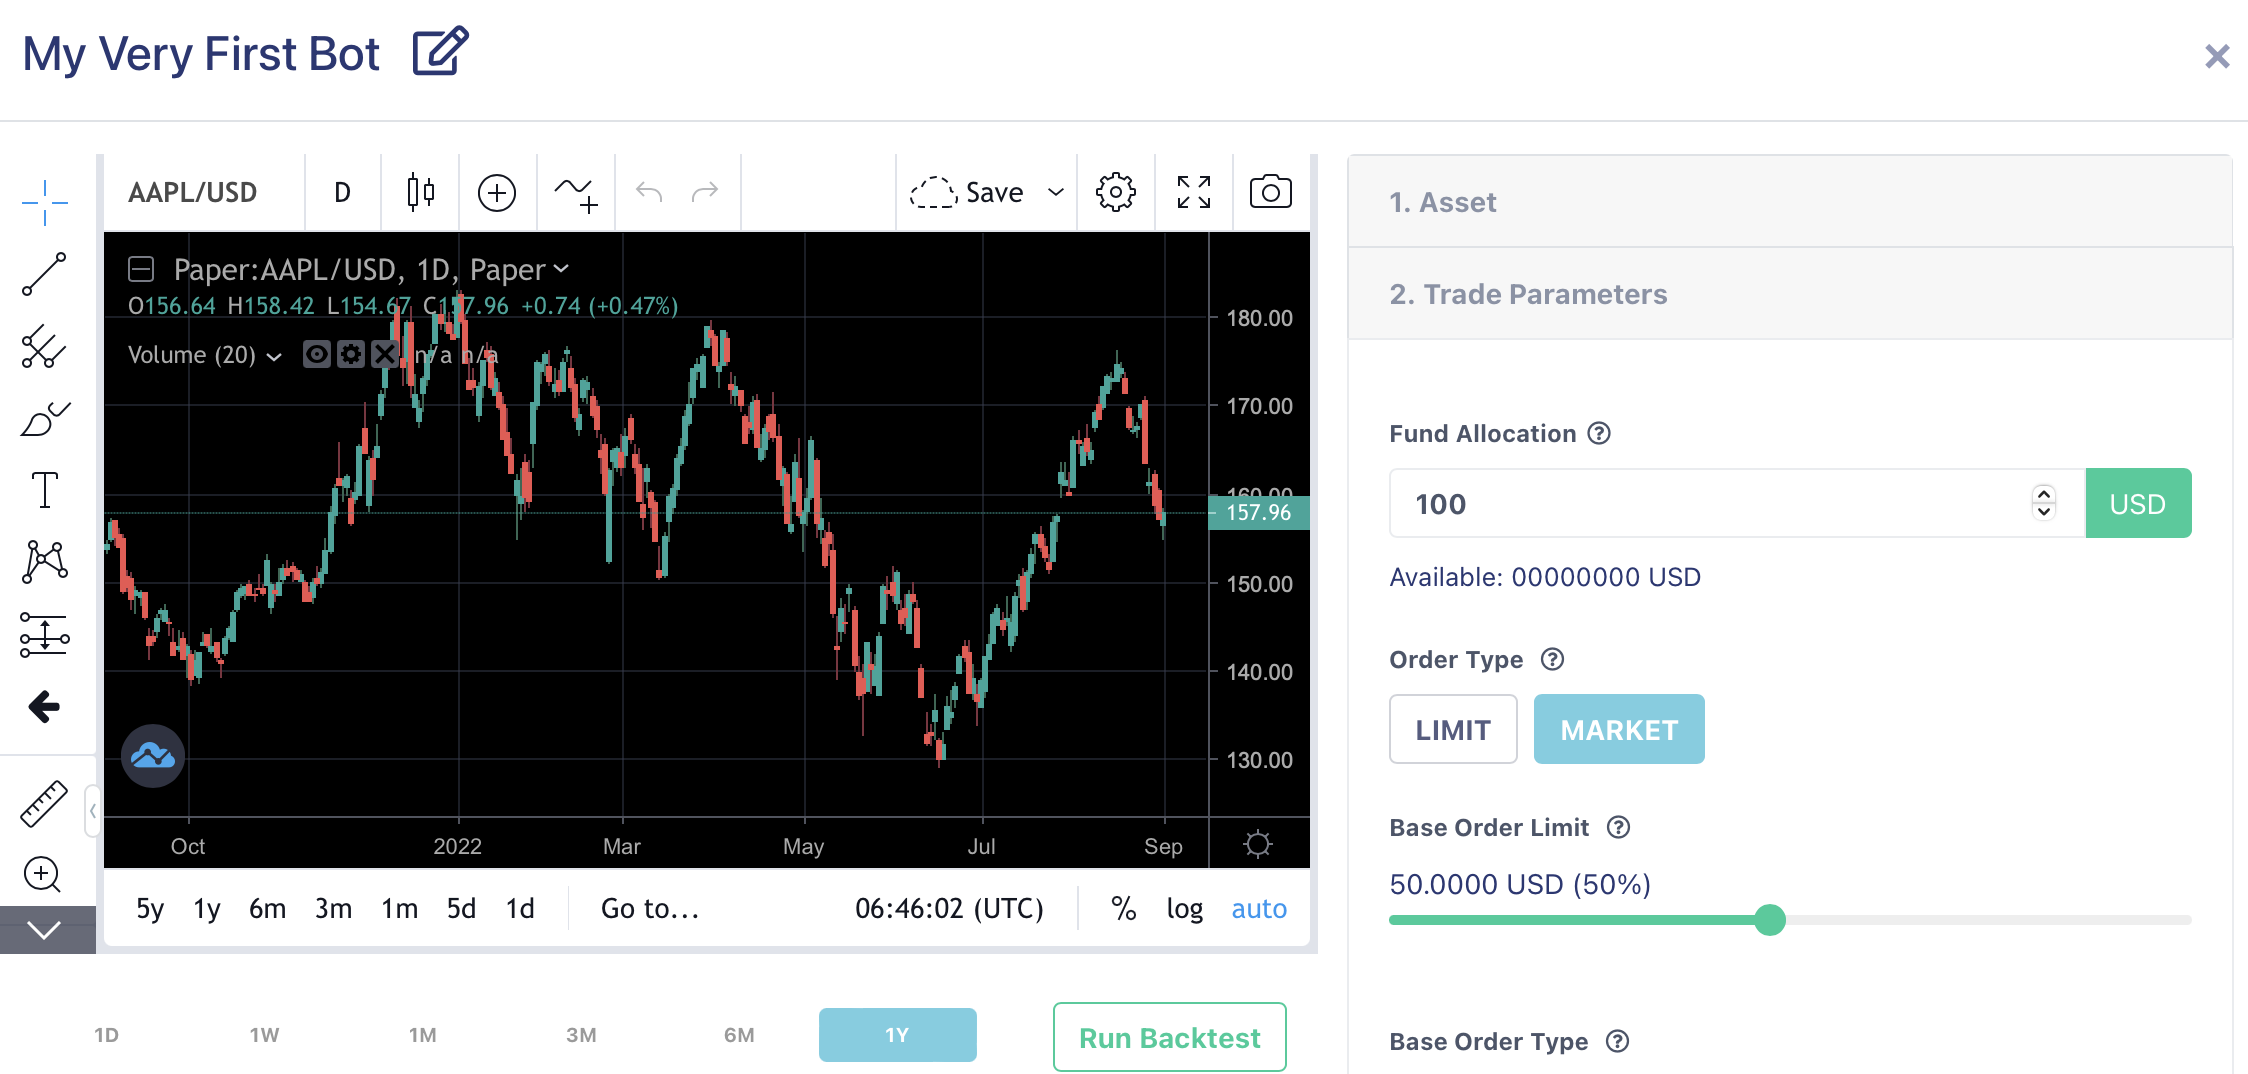Image resolution: width=2248 pixels, height=1074 pixels.
Task: Select the LIMIT order type
Action: [1453, 729]
